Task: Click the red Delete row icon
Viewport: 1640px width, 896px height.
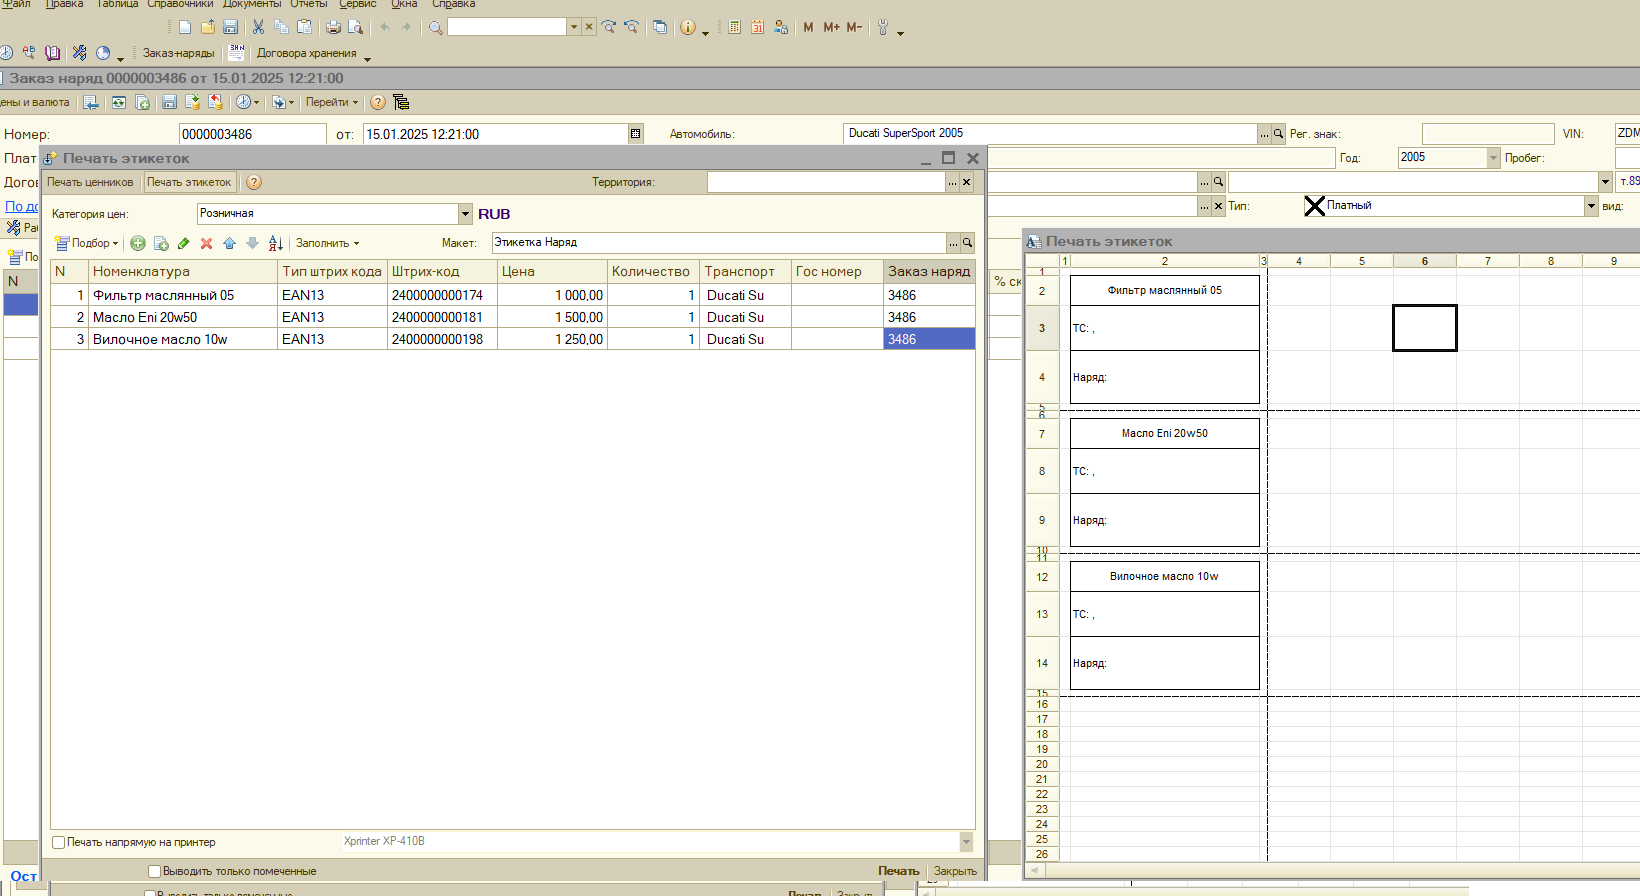Action: tap(206, 243)
